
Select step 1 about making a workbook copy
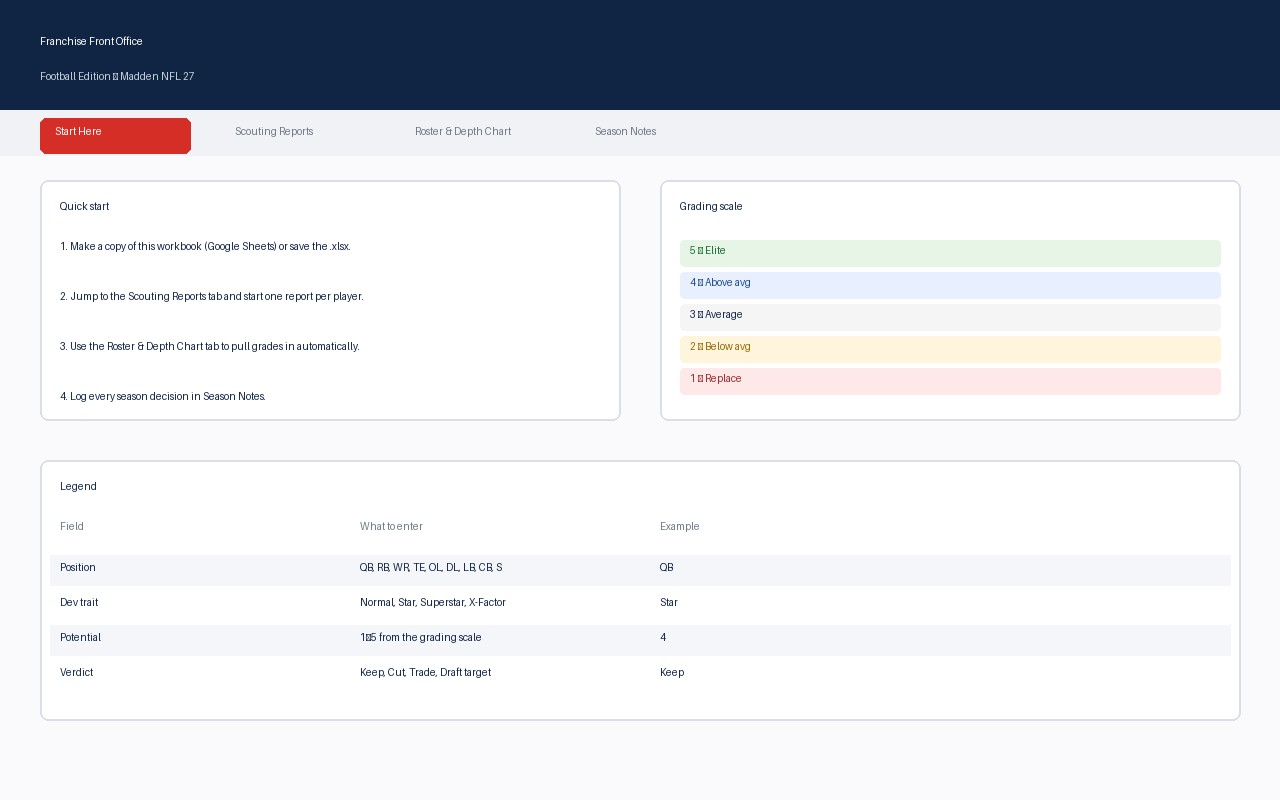(205, 246)
